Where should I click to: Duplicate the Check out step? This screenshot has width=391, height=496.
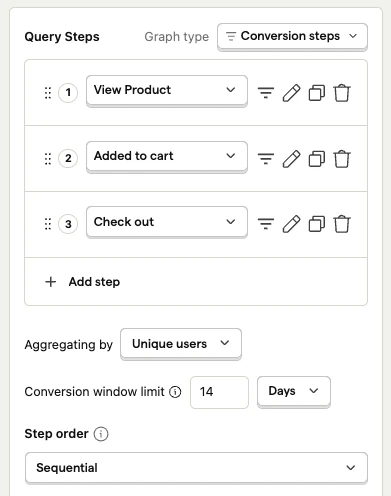[317, 224]
